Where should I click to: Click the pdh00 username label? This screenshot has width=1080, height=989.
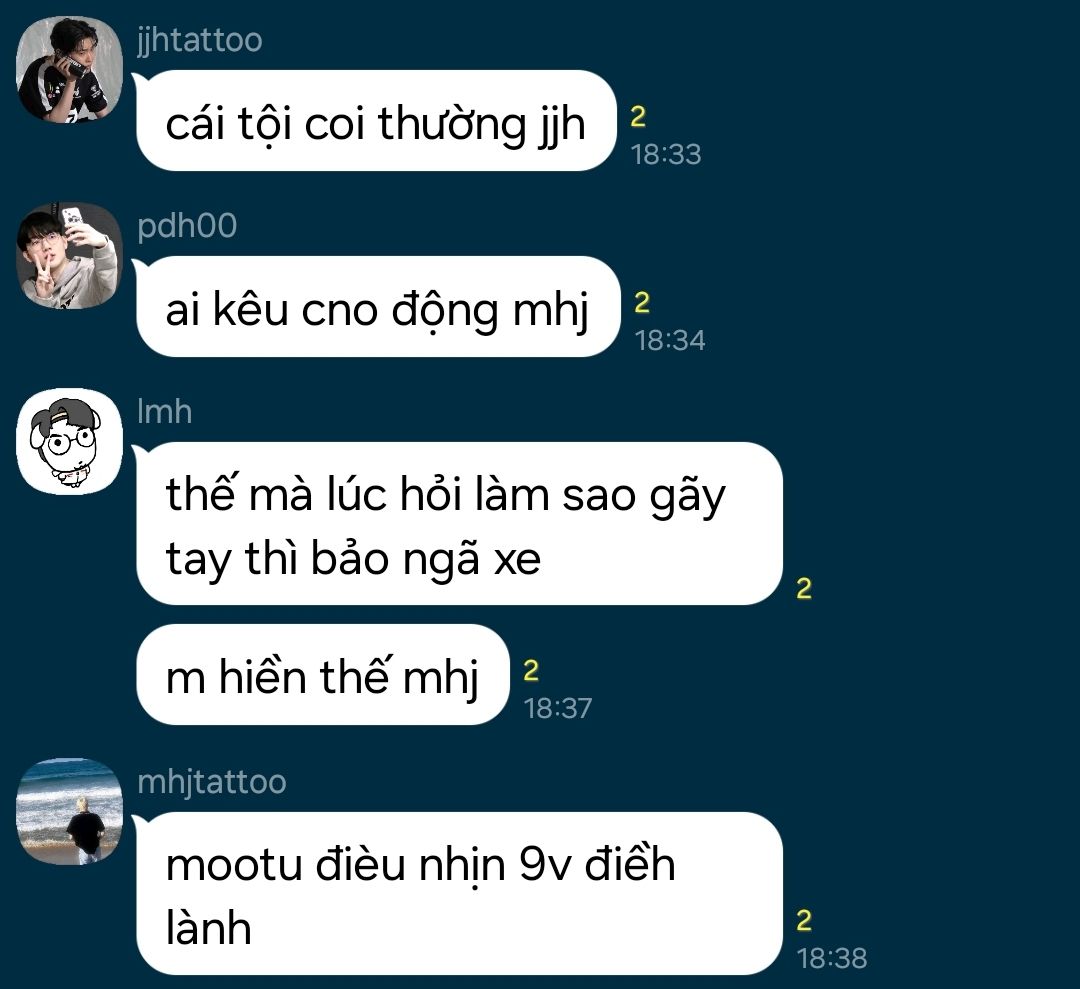click(x=187, y=226)
